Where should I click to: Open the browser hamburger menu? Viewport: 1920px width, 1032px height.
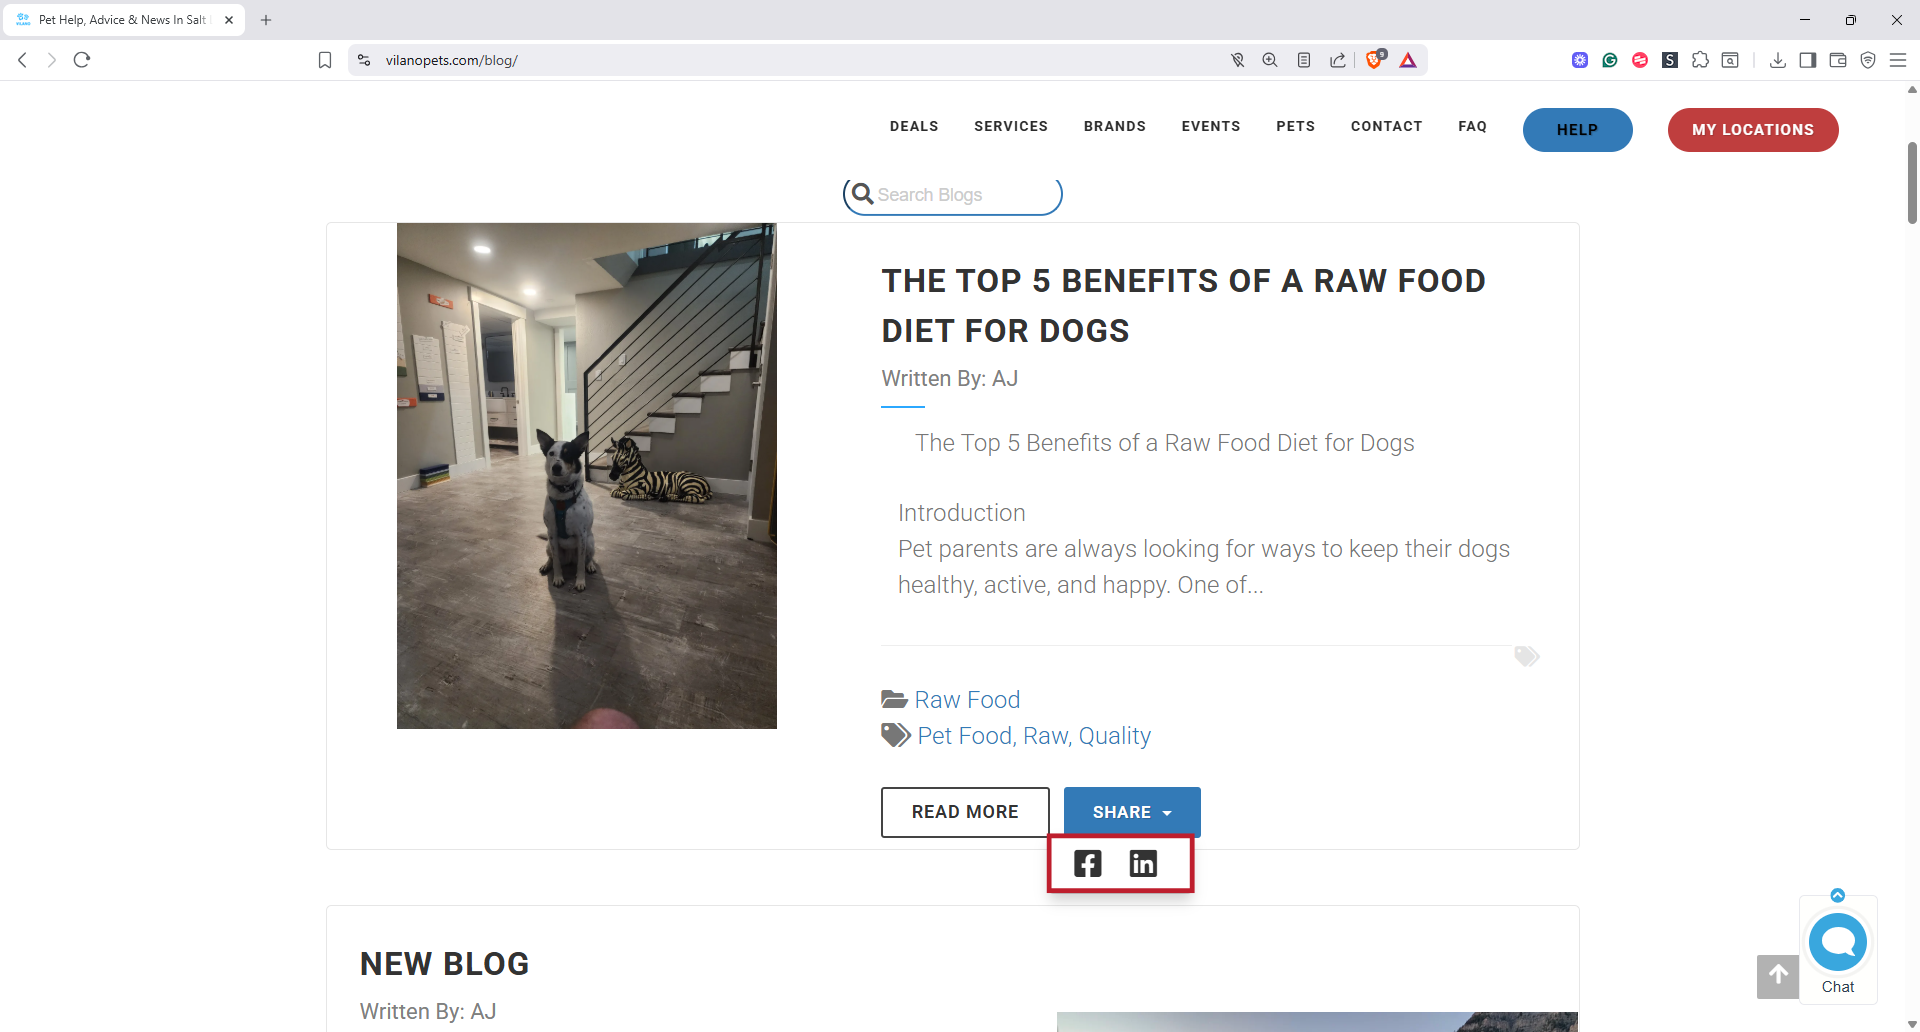[x=1898, y=60]
